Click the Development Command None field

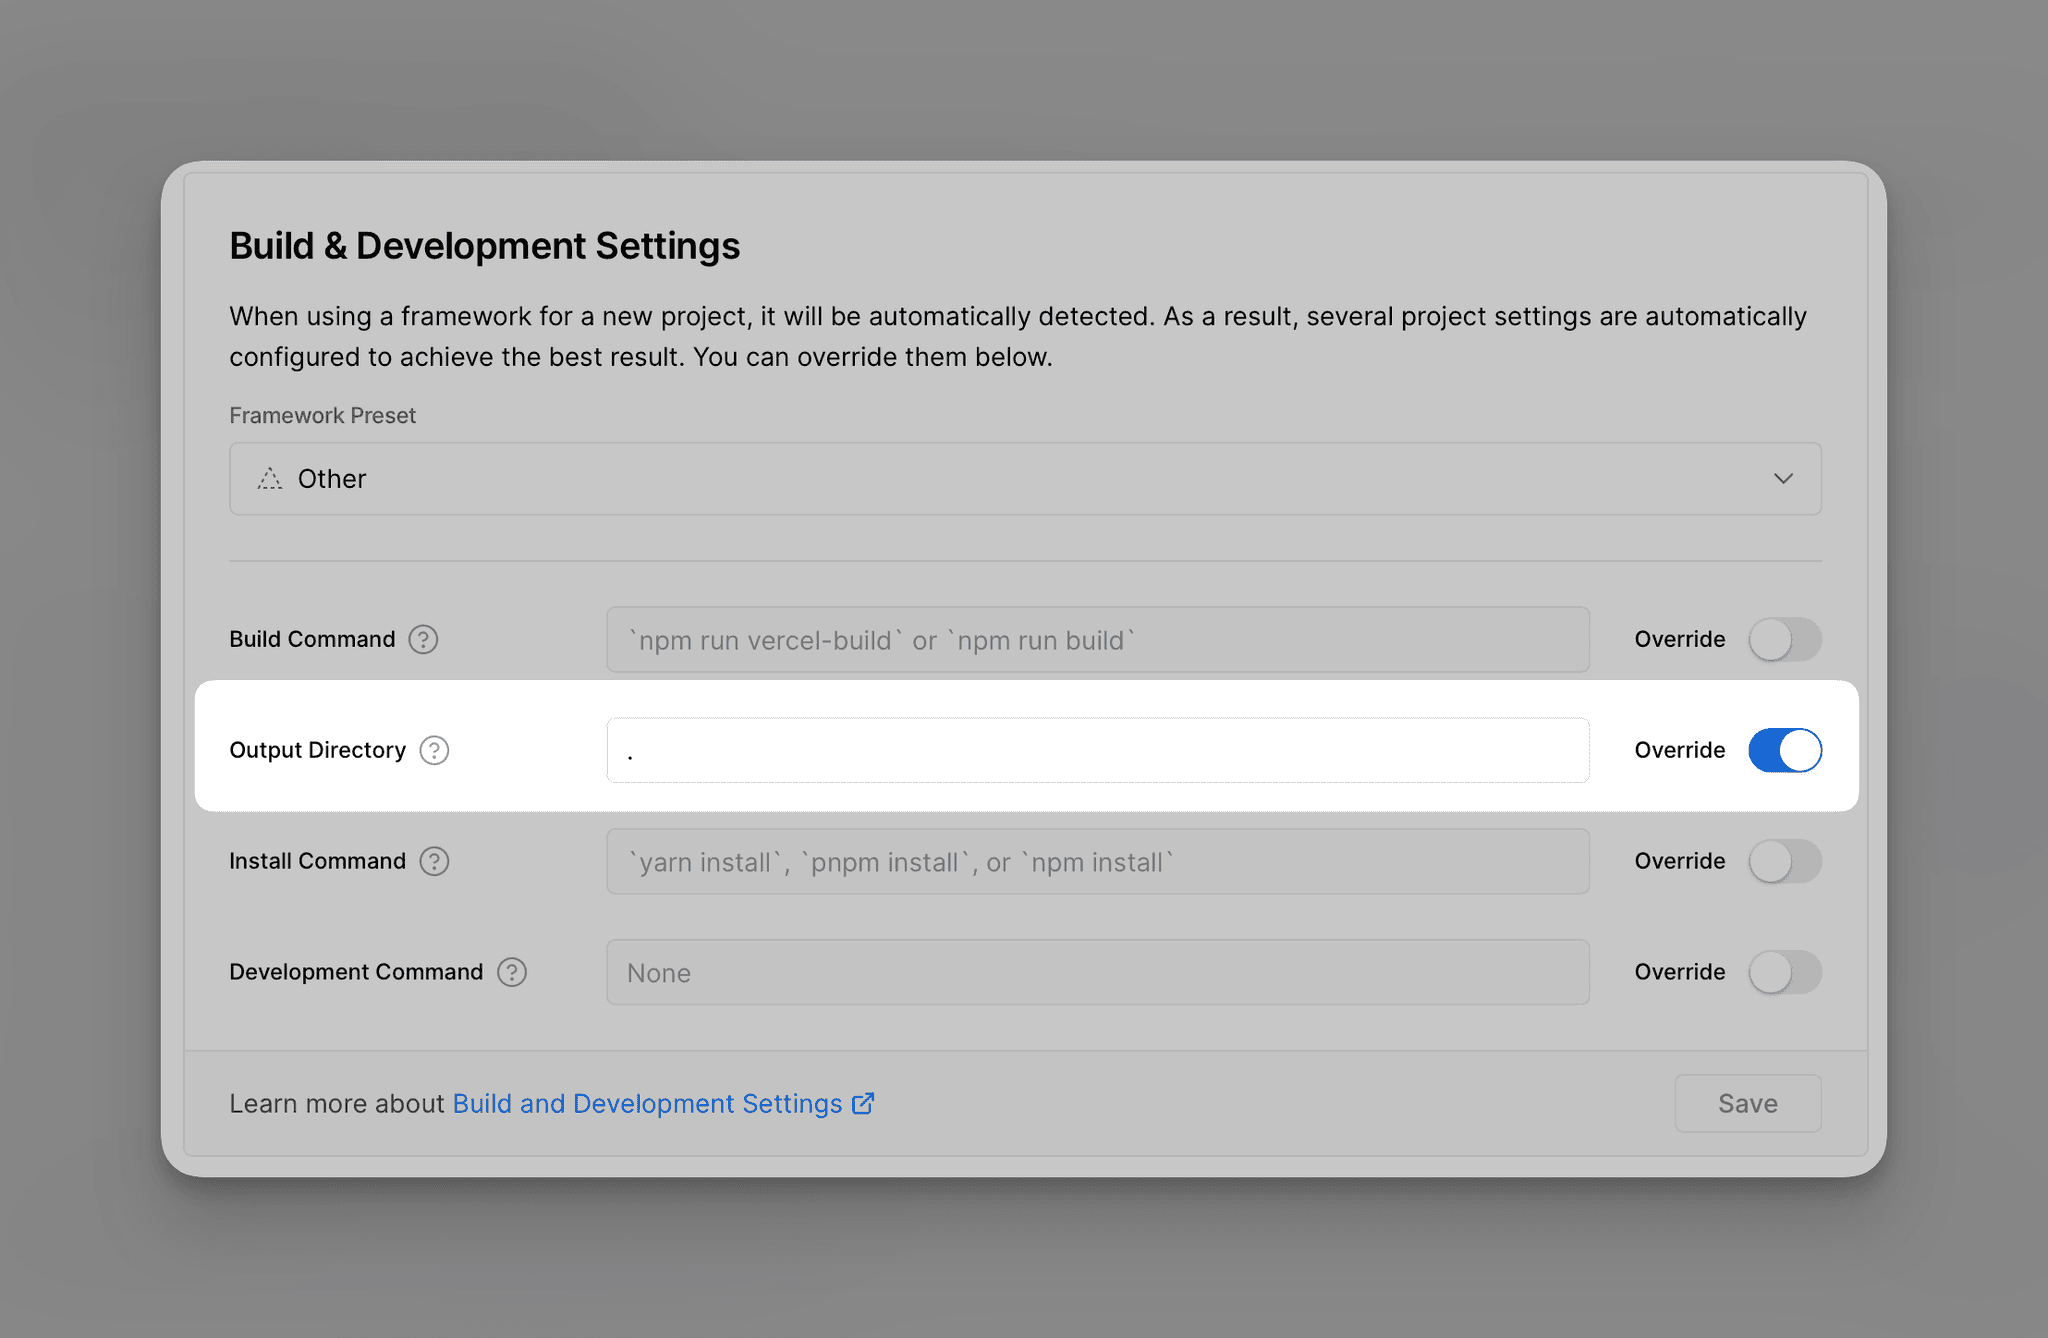tap(1097, 972)
